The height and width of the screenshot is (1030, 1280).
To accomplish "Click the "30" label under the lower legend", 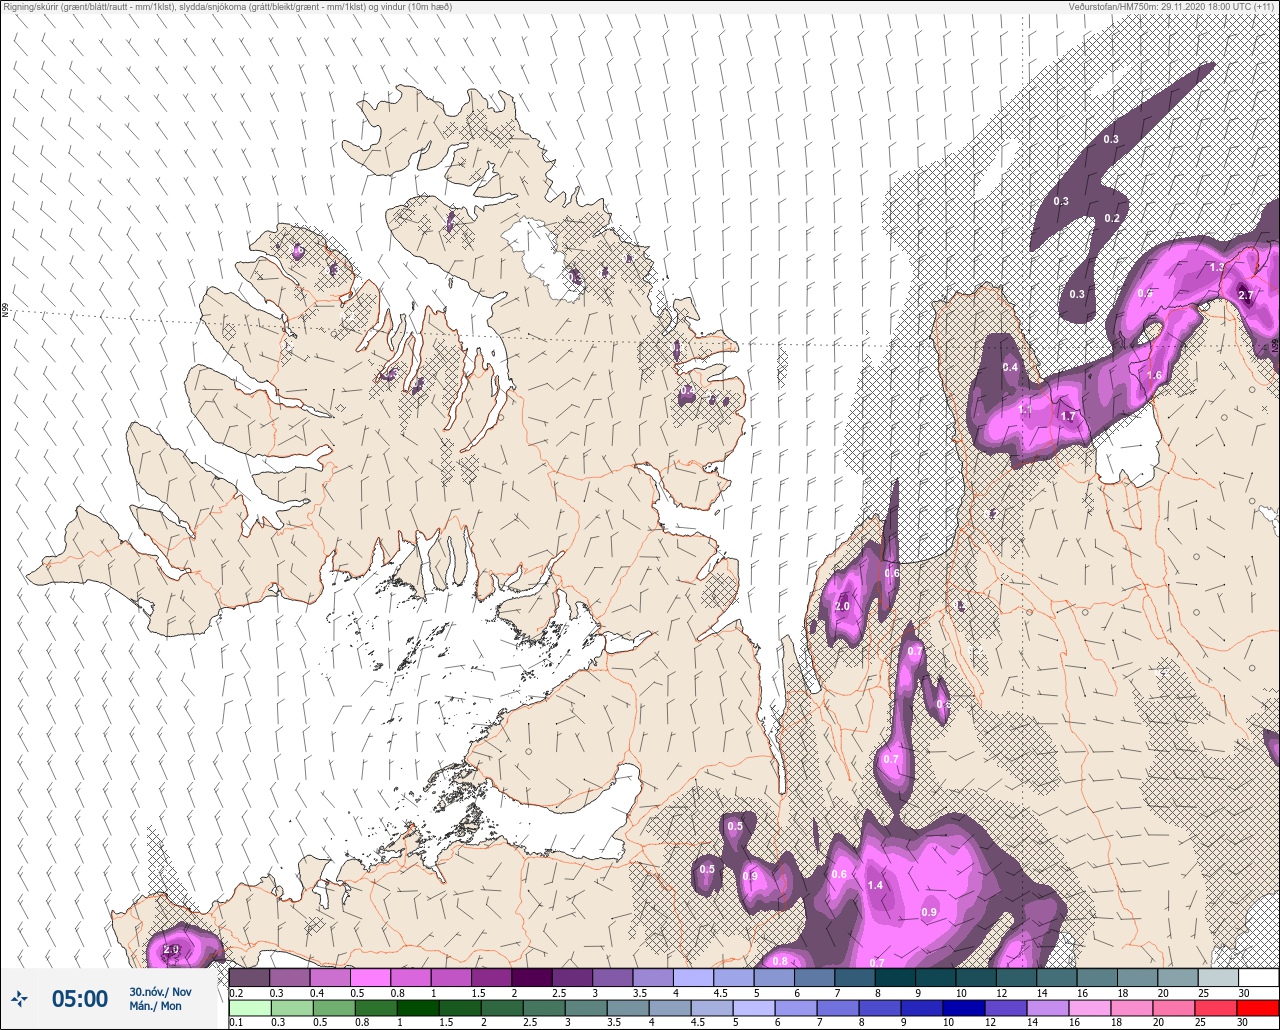I will pos(1243,1023).
